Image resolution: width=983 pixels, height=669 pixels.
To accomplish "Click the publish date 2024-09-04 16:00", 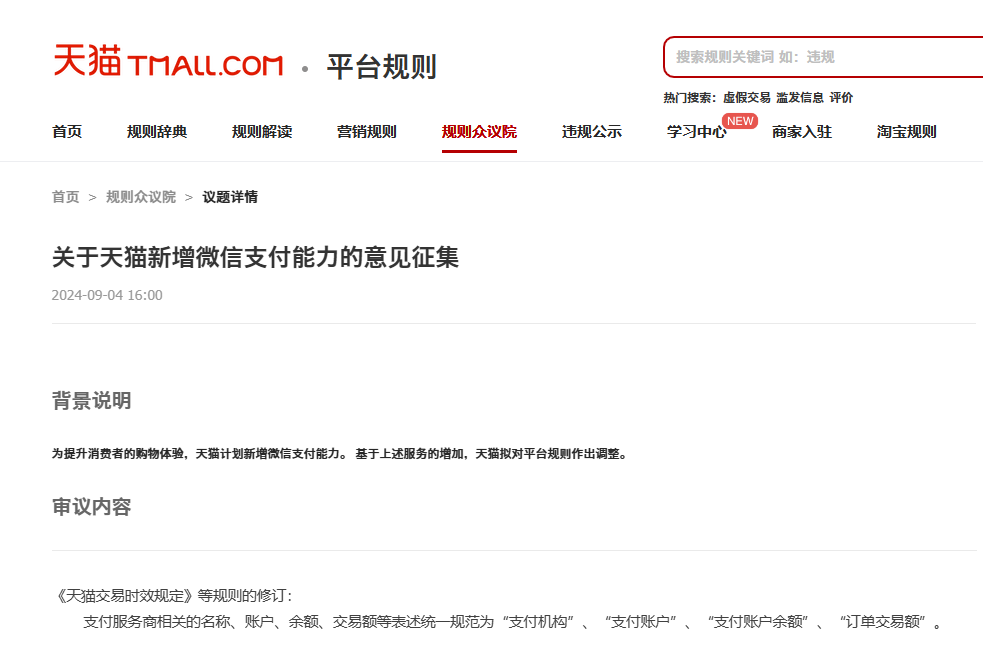I will click(x=107, y=295).
